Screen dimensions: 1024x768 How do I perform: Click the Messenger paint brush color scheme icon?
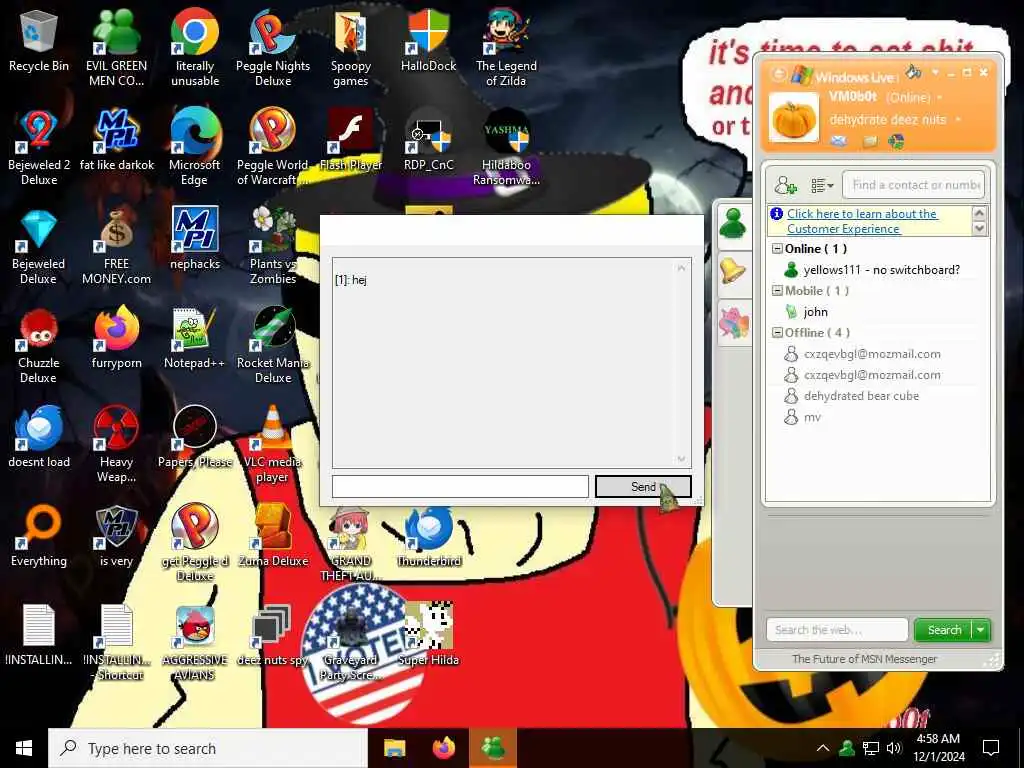click(x=914, y=71)
